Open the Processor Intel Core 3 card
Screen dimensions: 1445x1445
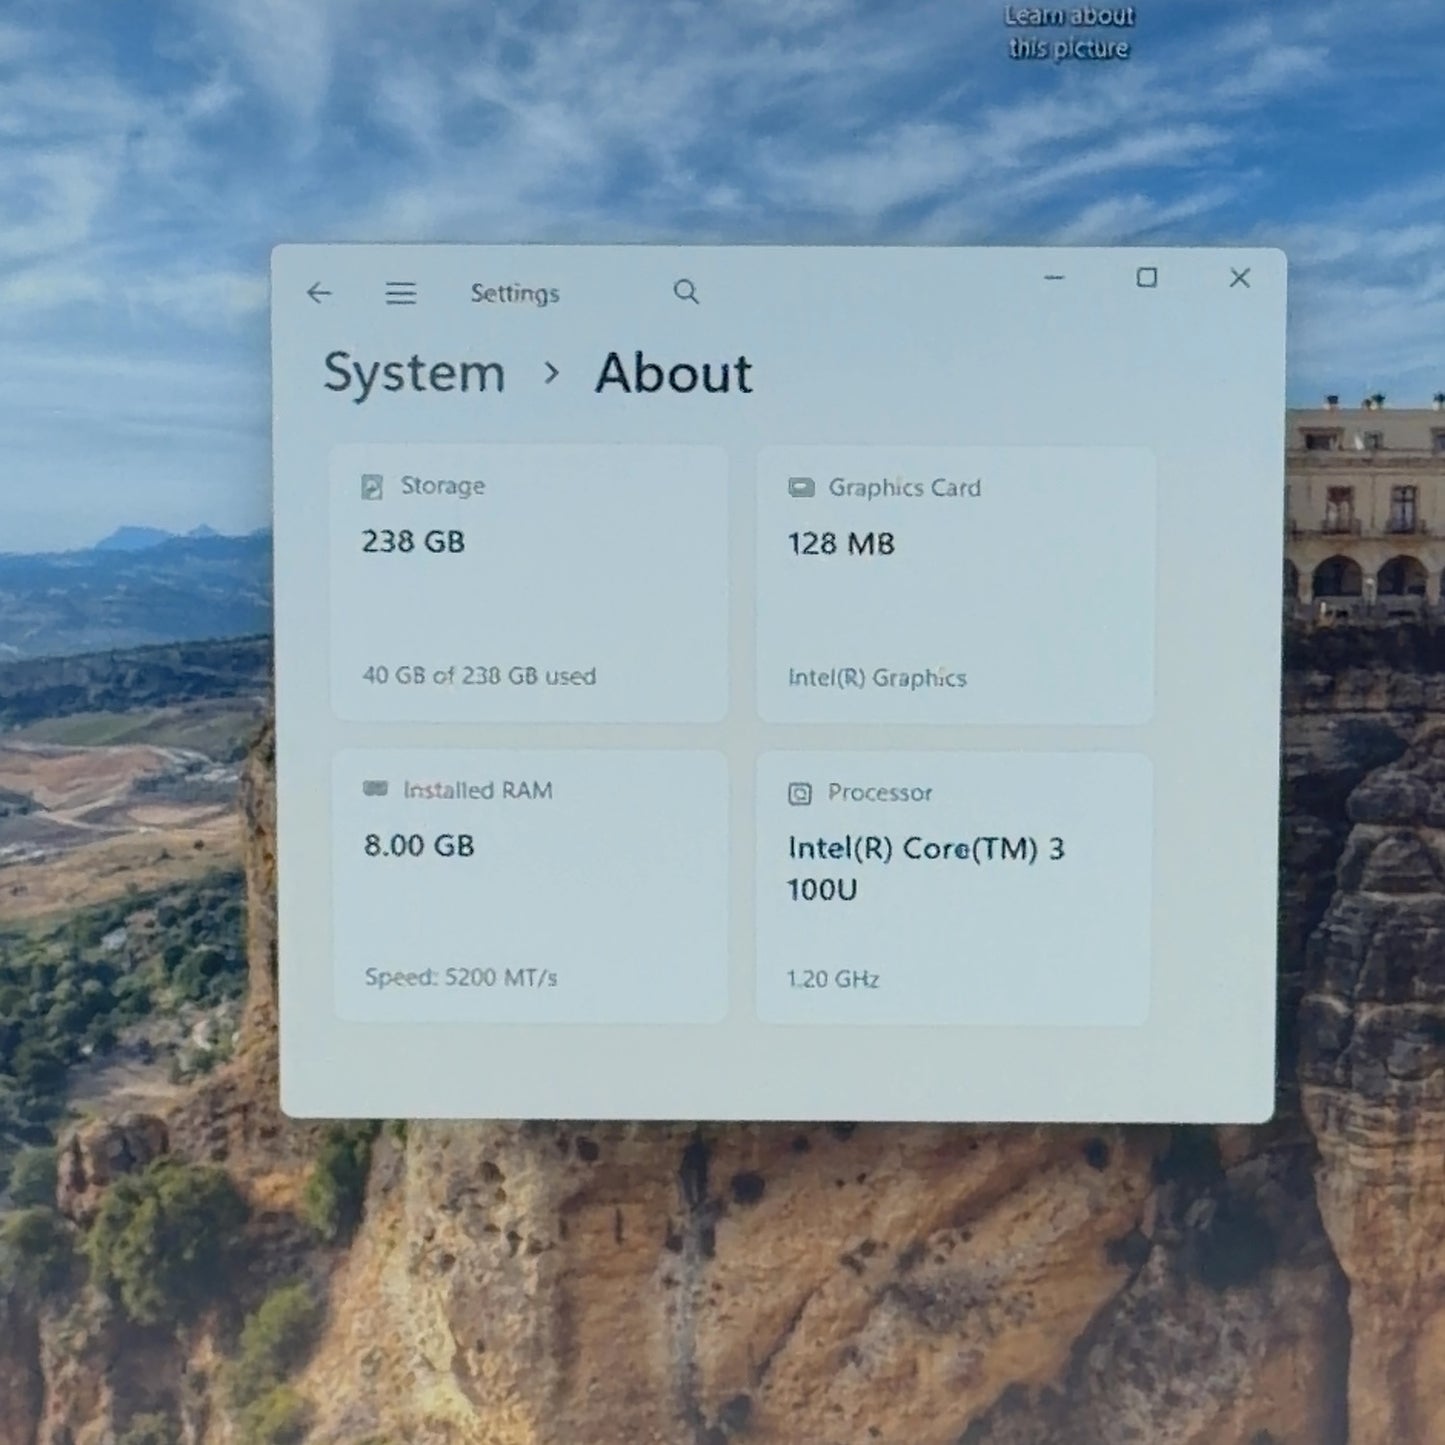[x=953, y=888]
